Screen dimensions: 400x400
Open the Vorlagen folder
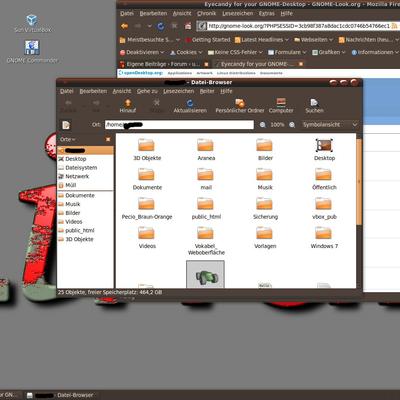265,238
